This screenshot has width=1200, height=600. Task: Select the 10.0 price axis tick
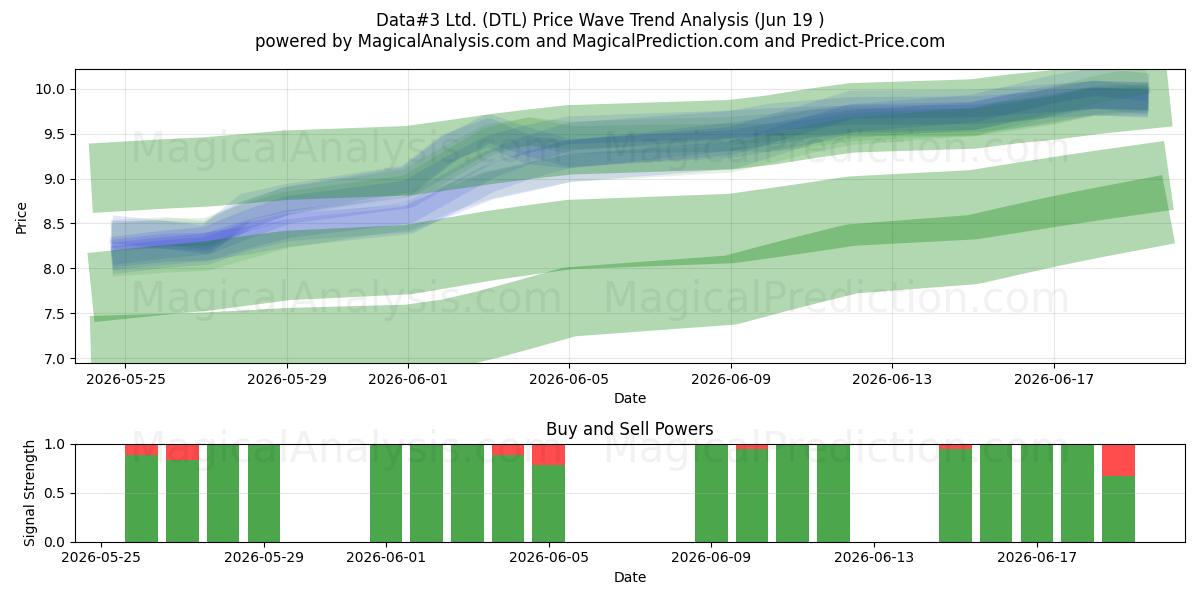pos(48,89)
